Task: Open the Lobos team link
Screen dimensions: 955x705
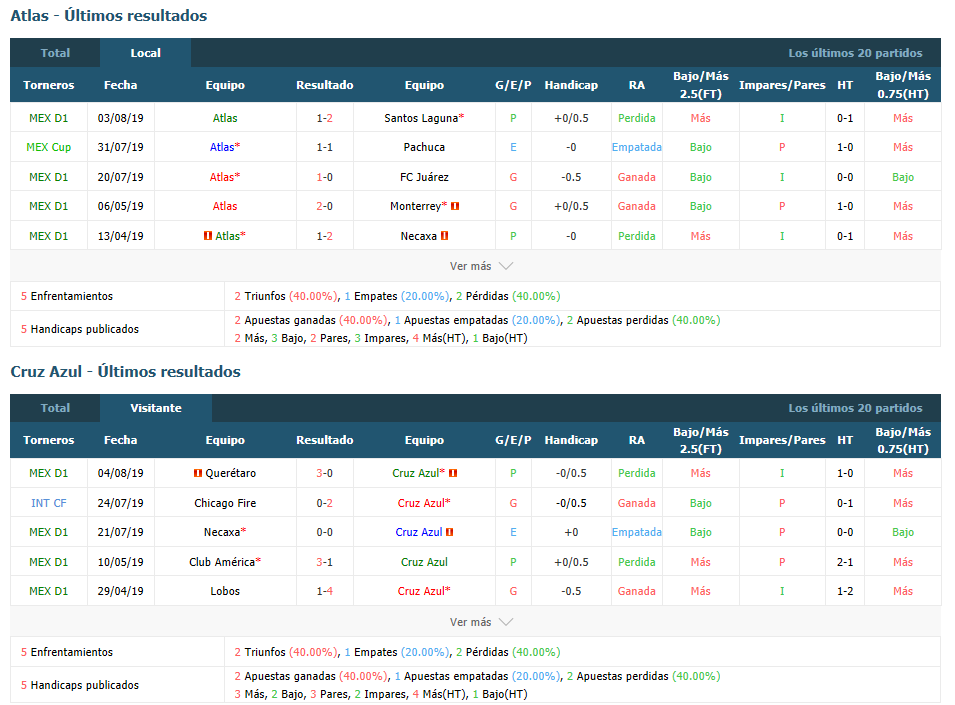Action: 225,591
